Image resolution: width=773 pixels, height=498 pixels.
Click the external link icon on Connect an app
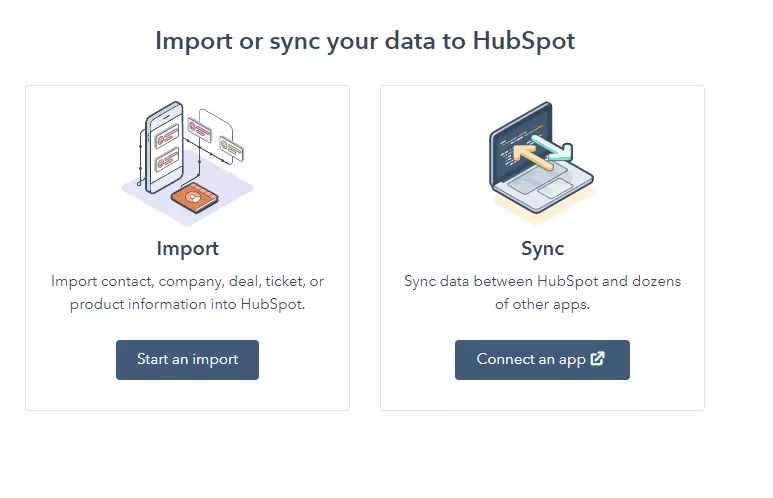pyautogui.click(x=598, y=359)
